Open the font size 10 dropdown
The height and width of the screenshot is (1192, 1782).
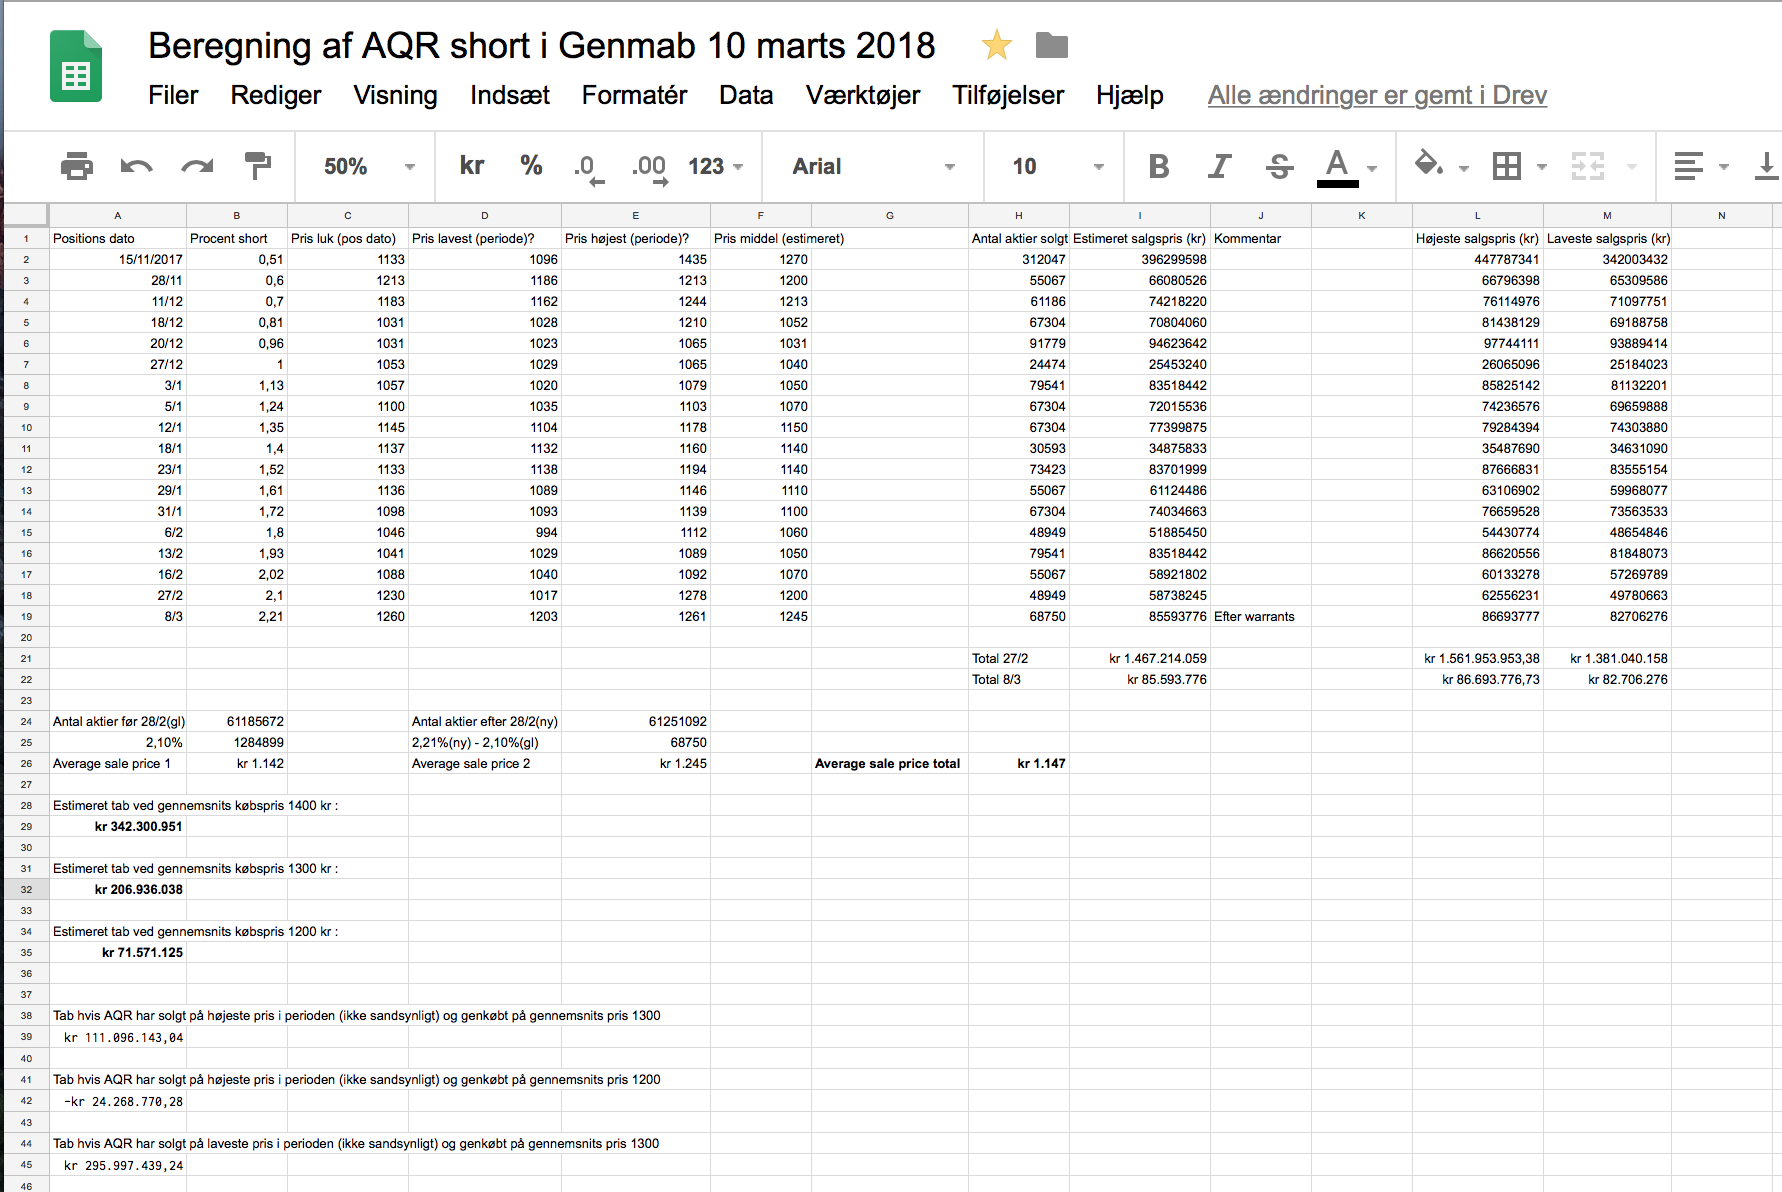coord(1057,166)
